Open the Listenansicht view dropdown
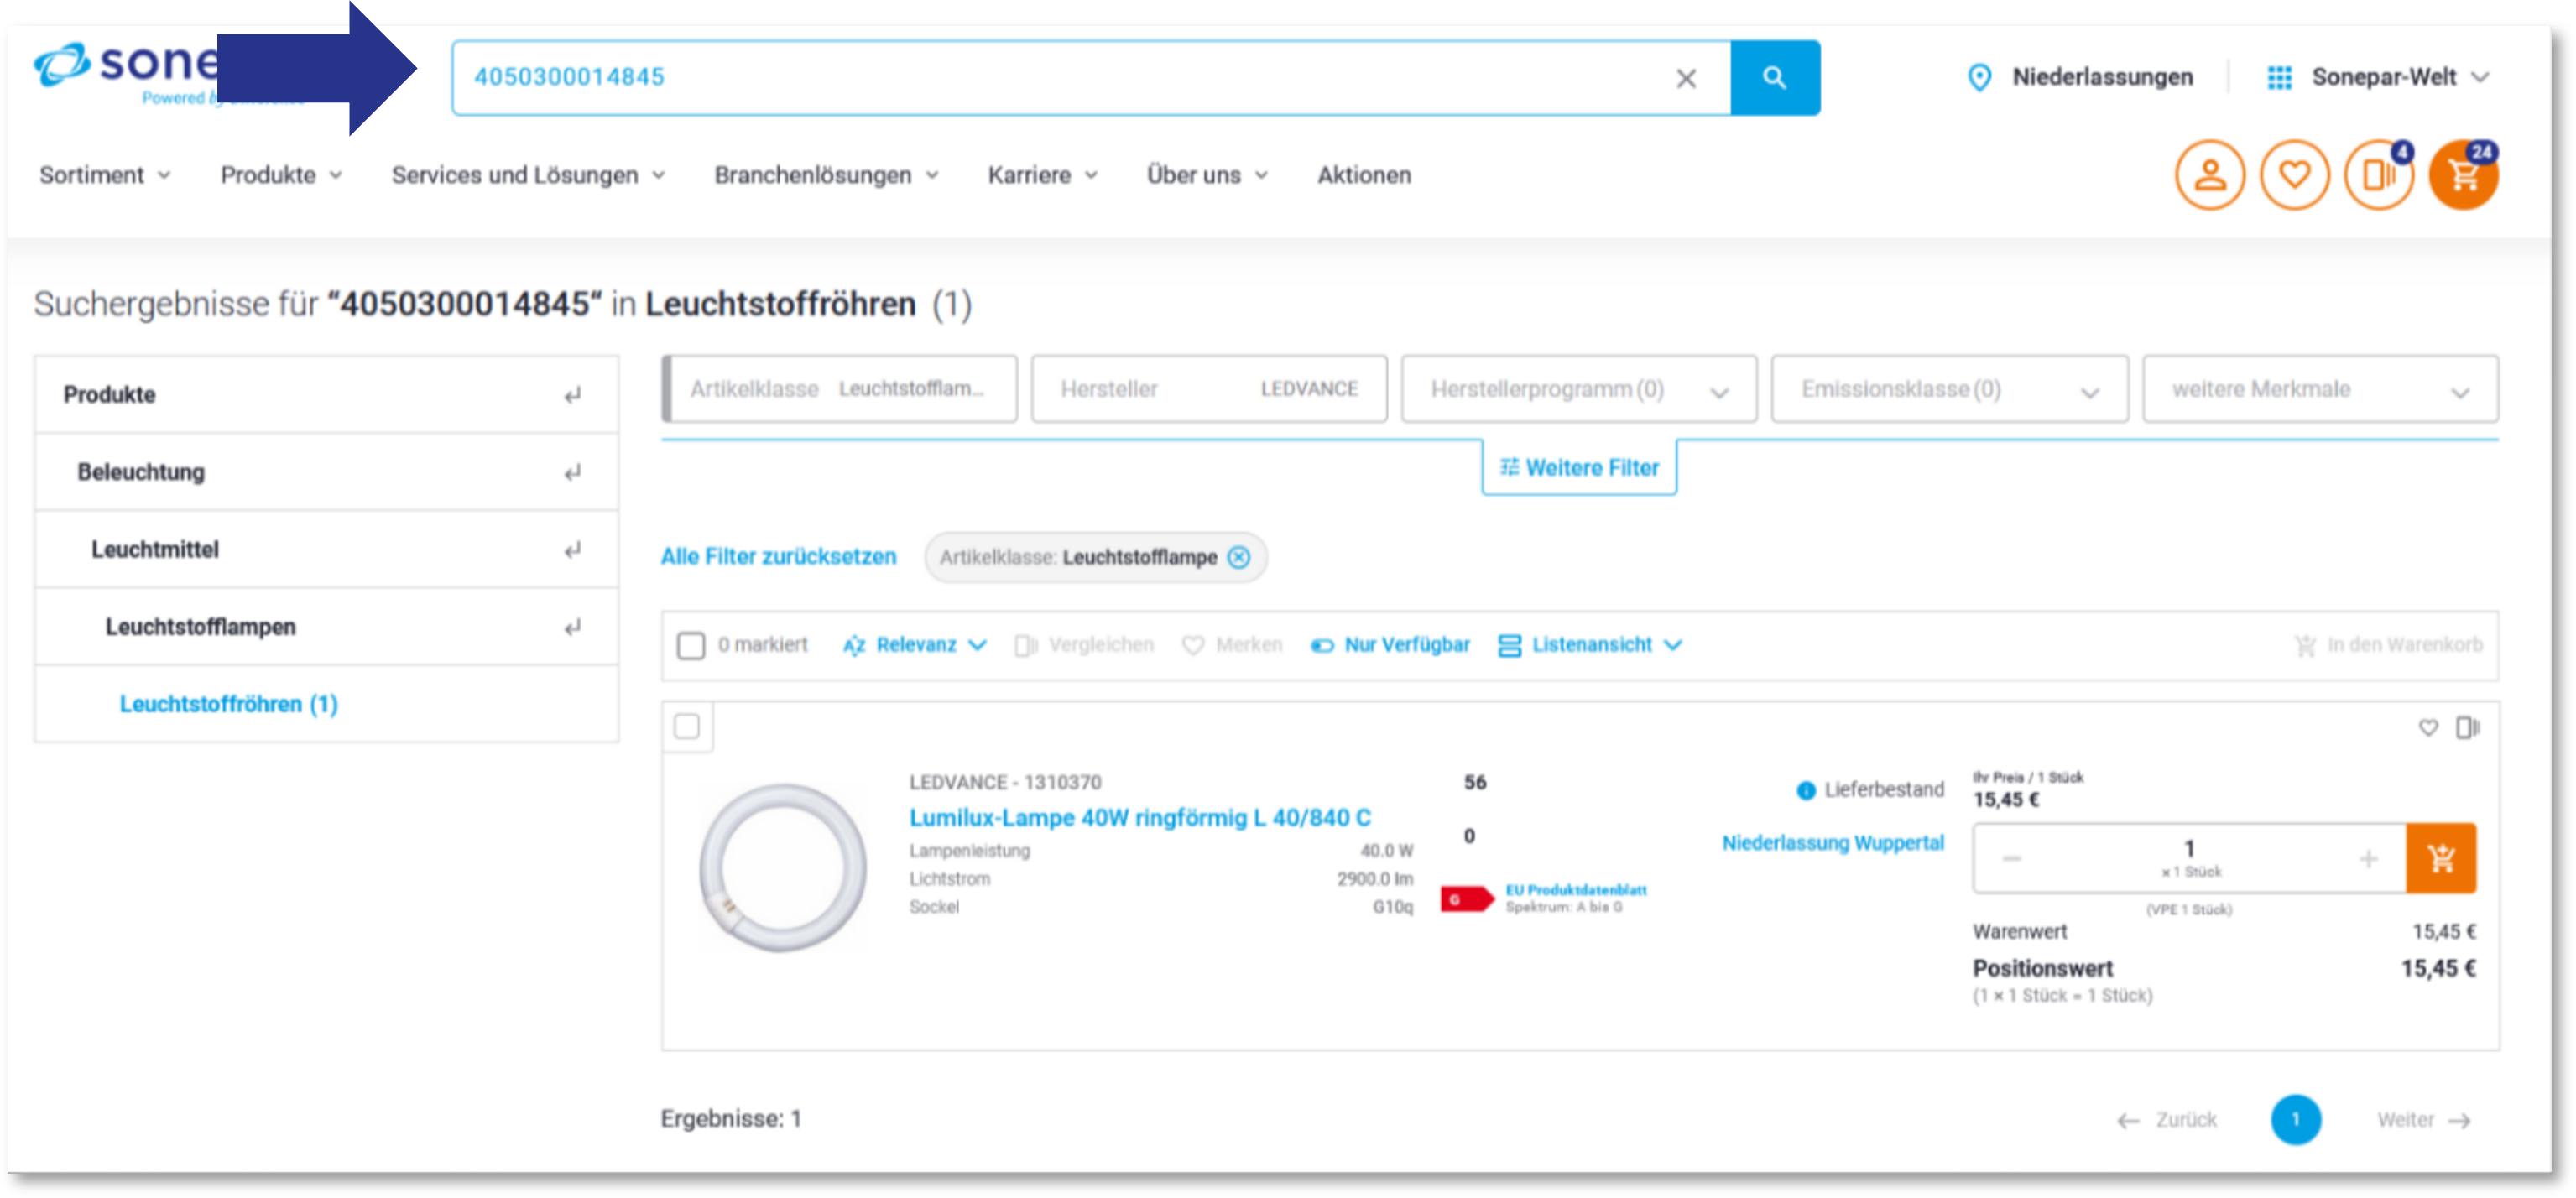The width and height of the screenshot is (2576, 1198). 1590,645
